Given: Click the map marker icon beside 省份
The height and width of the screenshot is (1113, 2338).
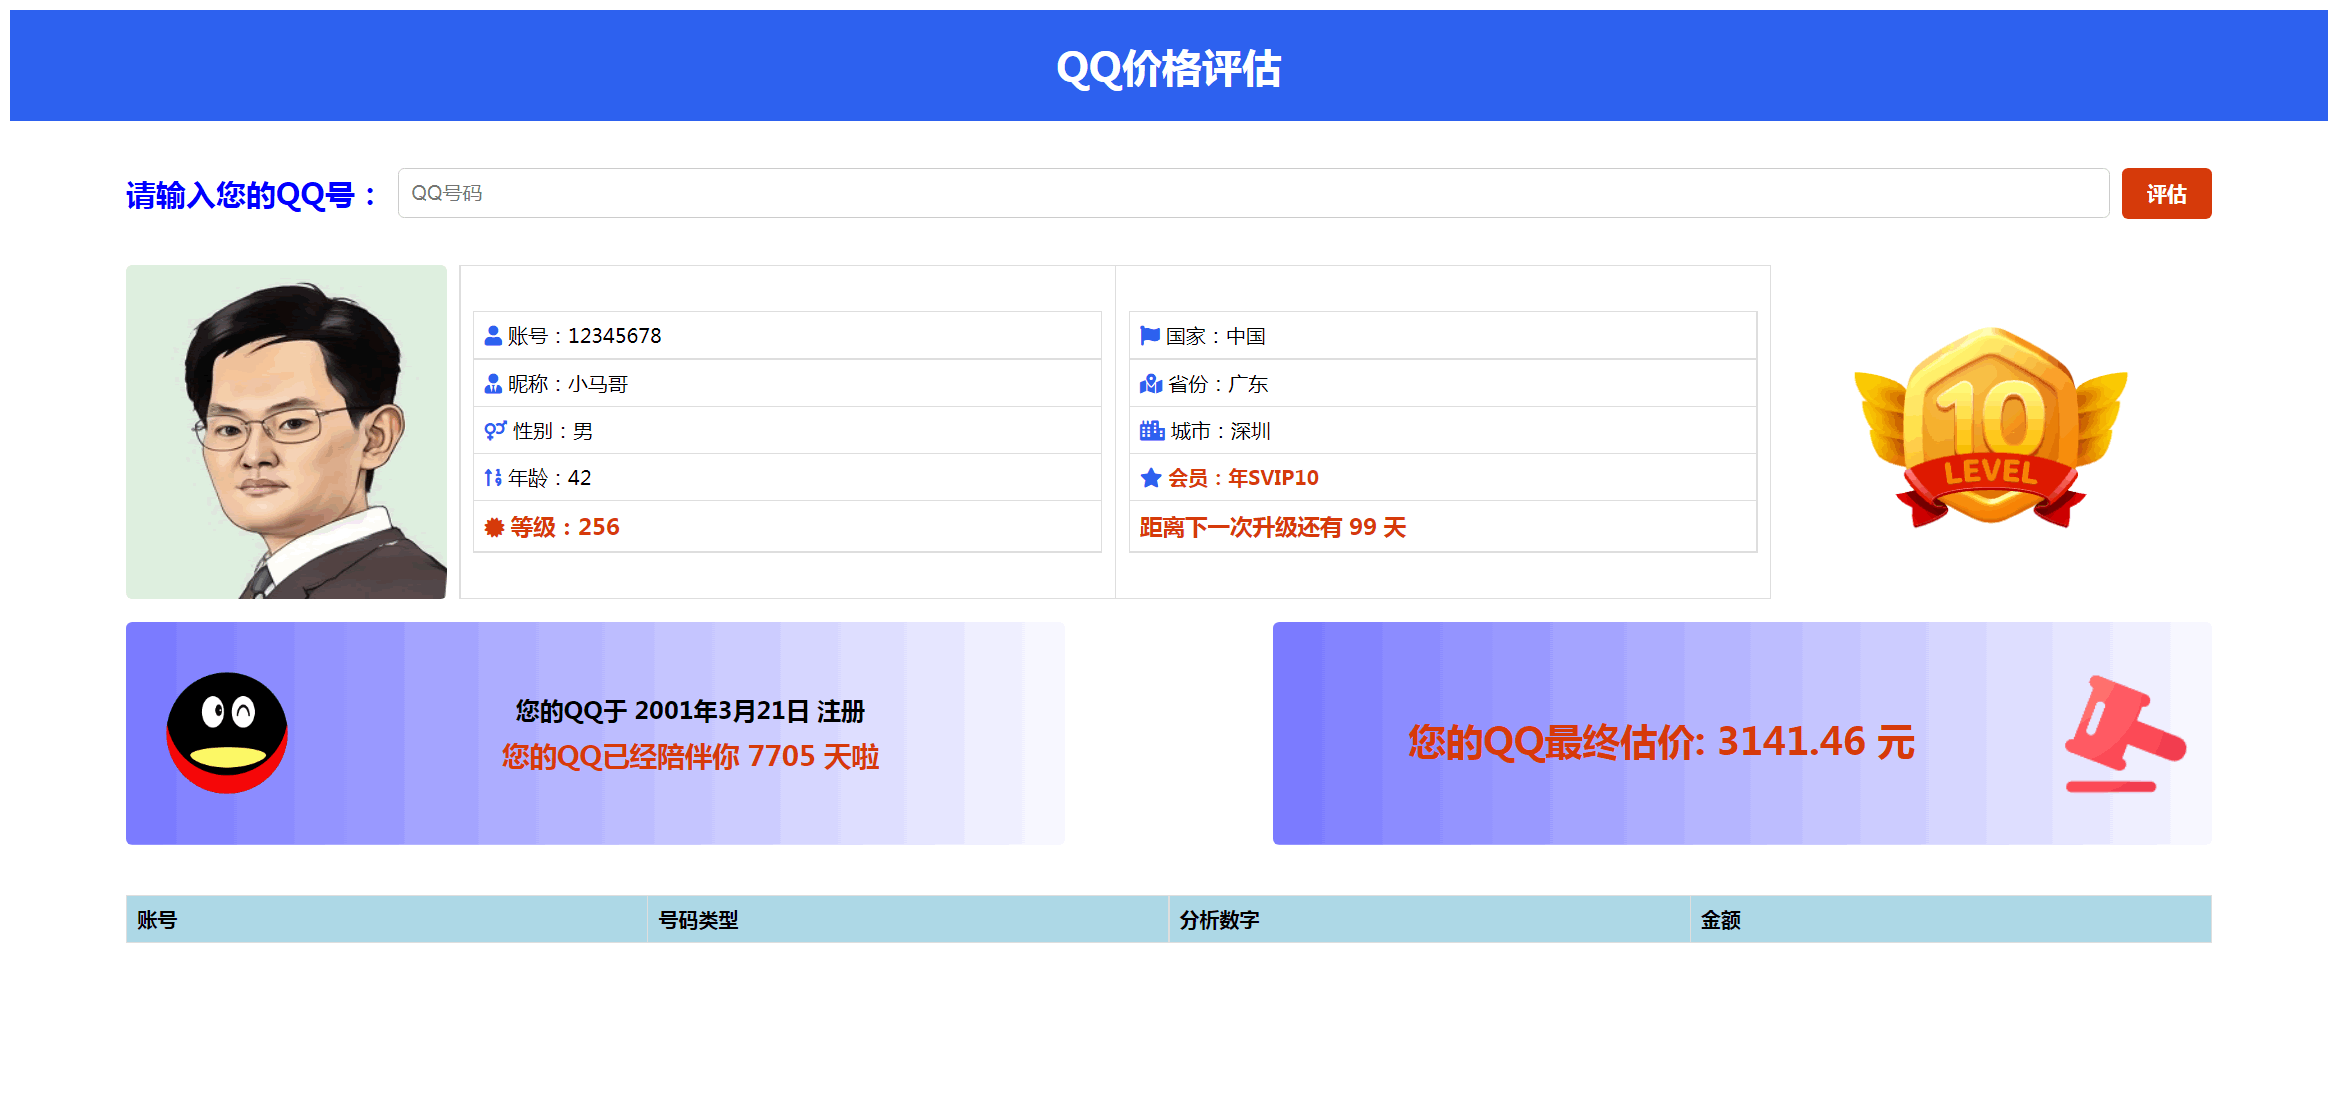Looking at the screenshot, I should point(1151,384).
